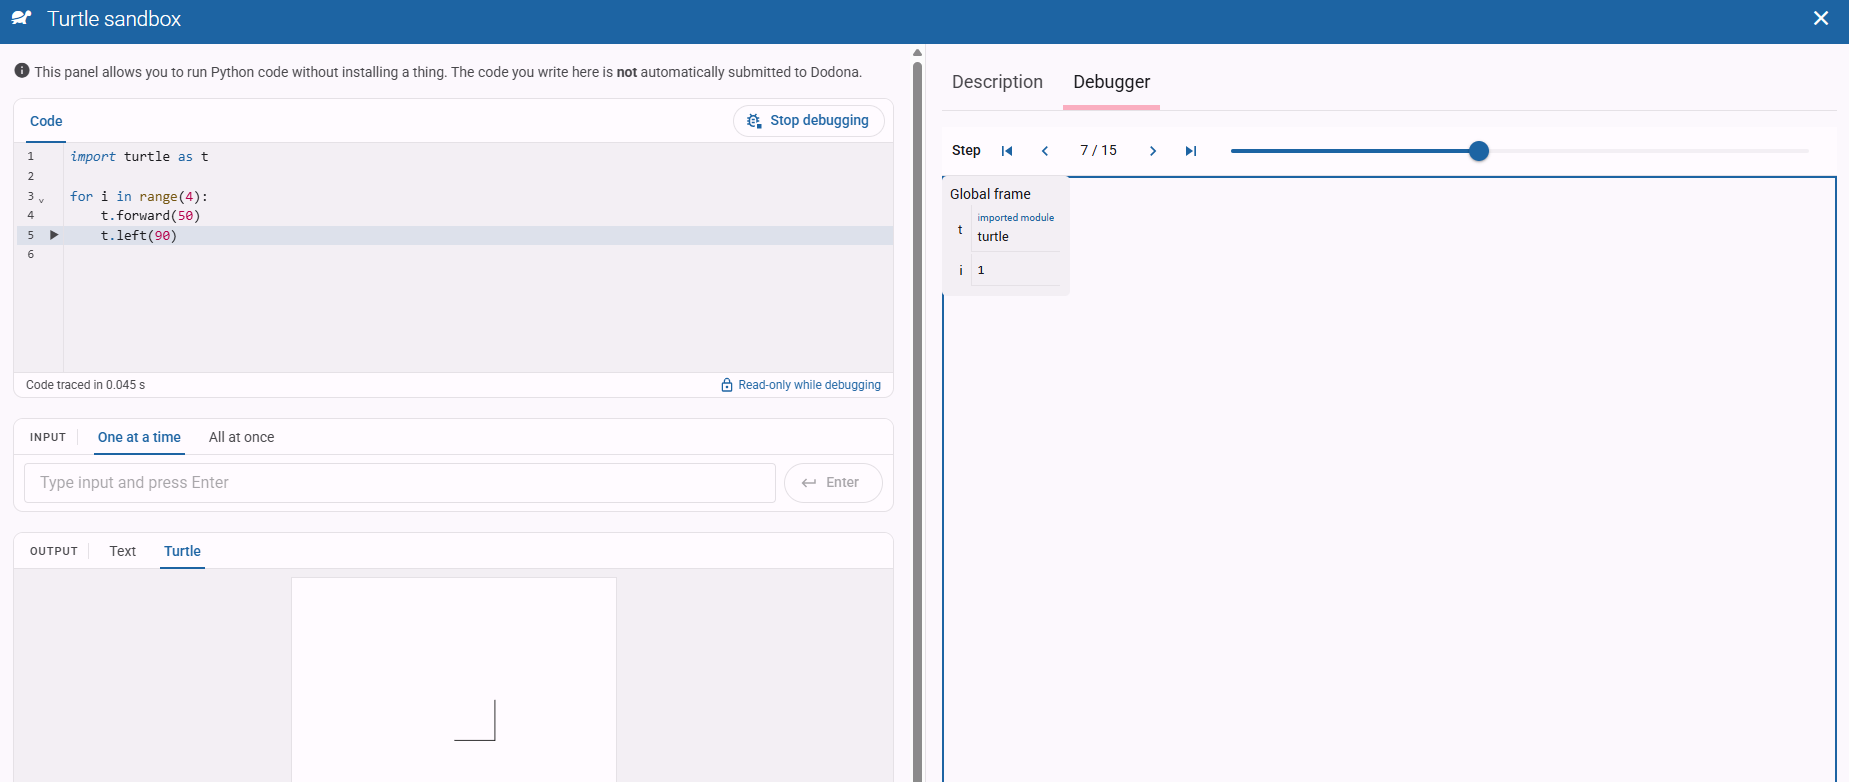Click the lock icon beside Read-only while debugging

(727, 385)
